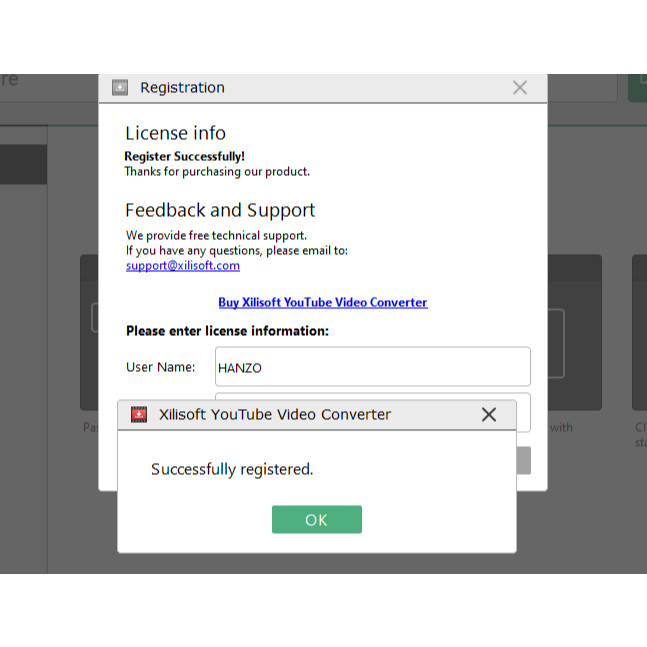
Task: Click the green OK button
Action: click(316, 519)
